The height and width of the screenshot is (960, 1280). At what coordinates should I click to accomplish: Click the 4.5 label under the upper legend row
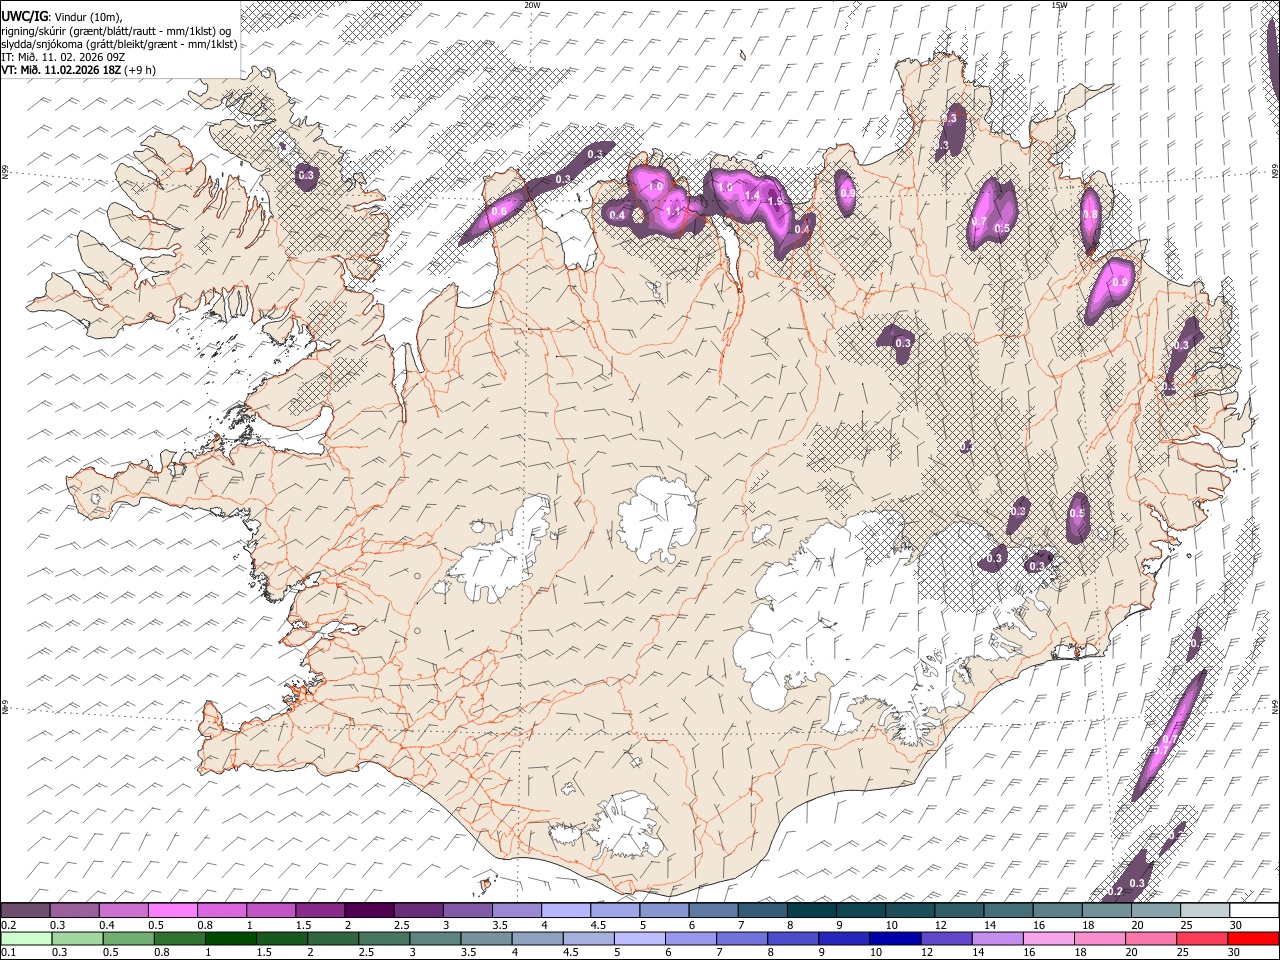pyautogui.click(x=598, y=925)
